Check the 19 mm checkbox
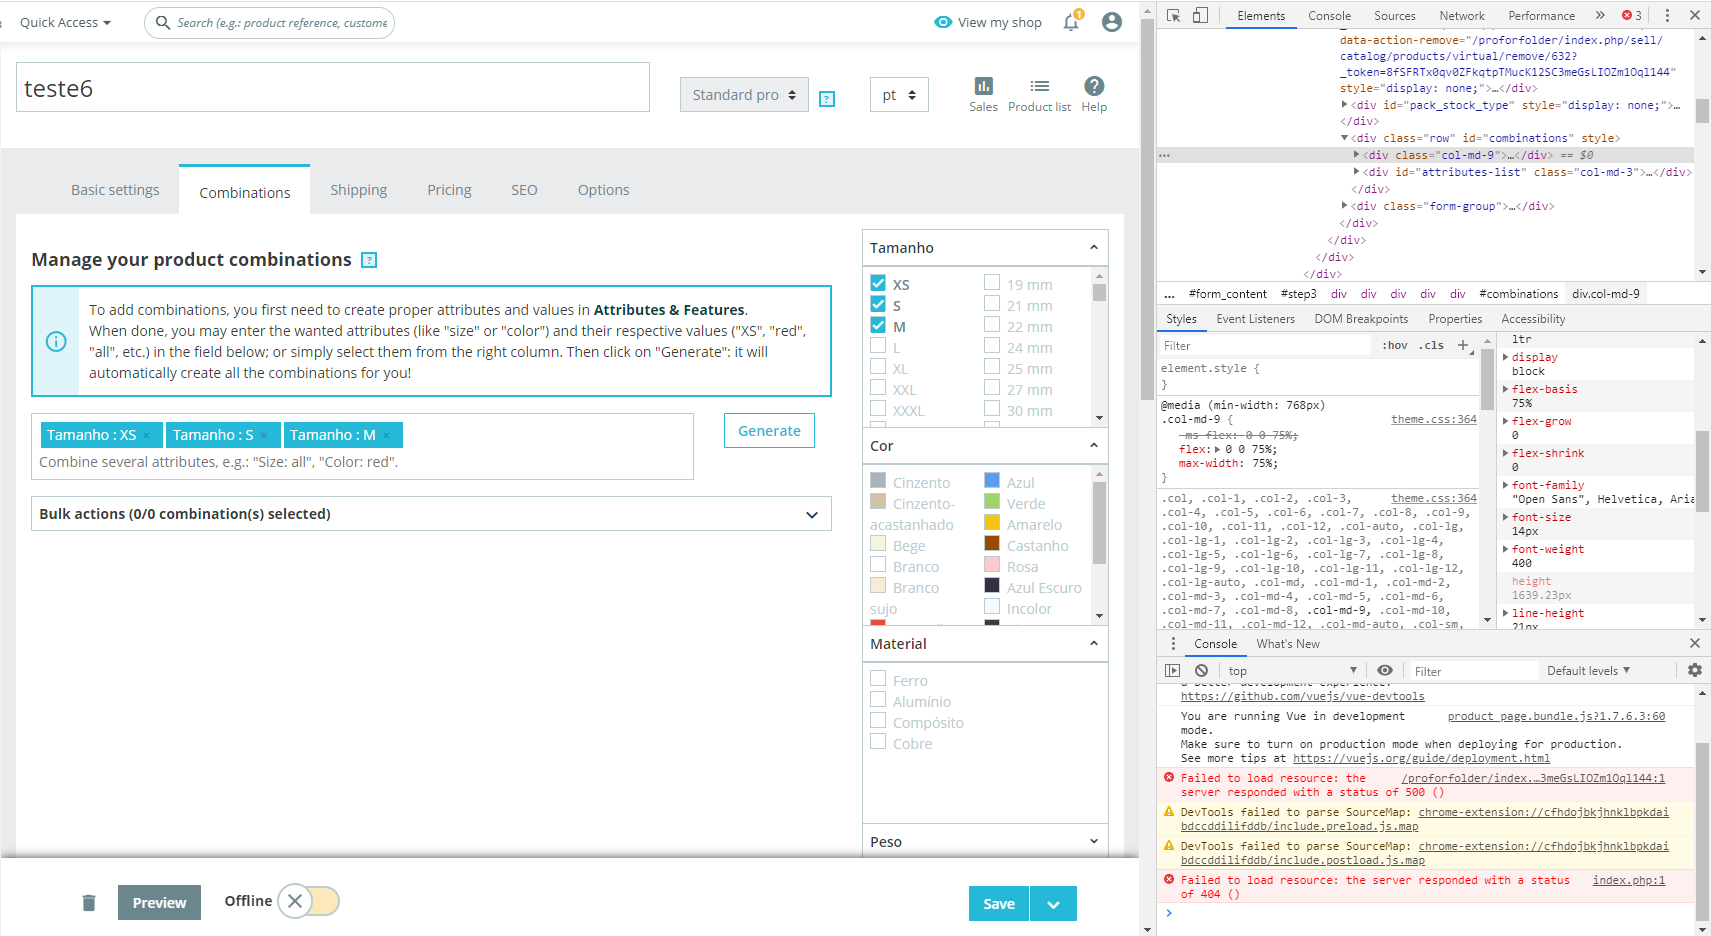 [992, 283]
